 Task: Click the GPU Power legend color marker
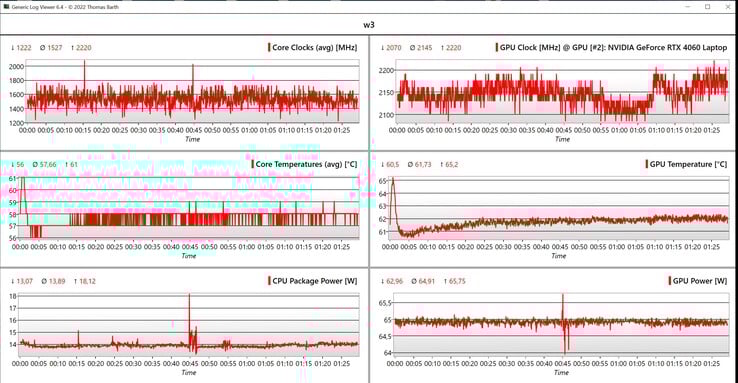pos(670,281)
